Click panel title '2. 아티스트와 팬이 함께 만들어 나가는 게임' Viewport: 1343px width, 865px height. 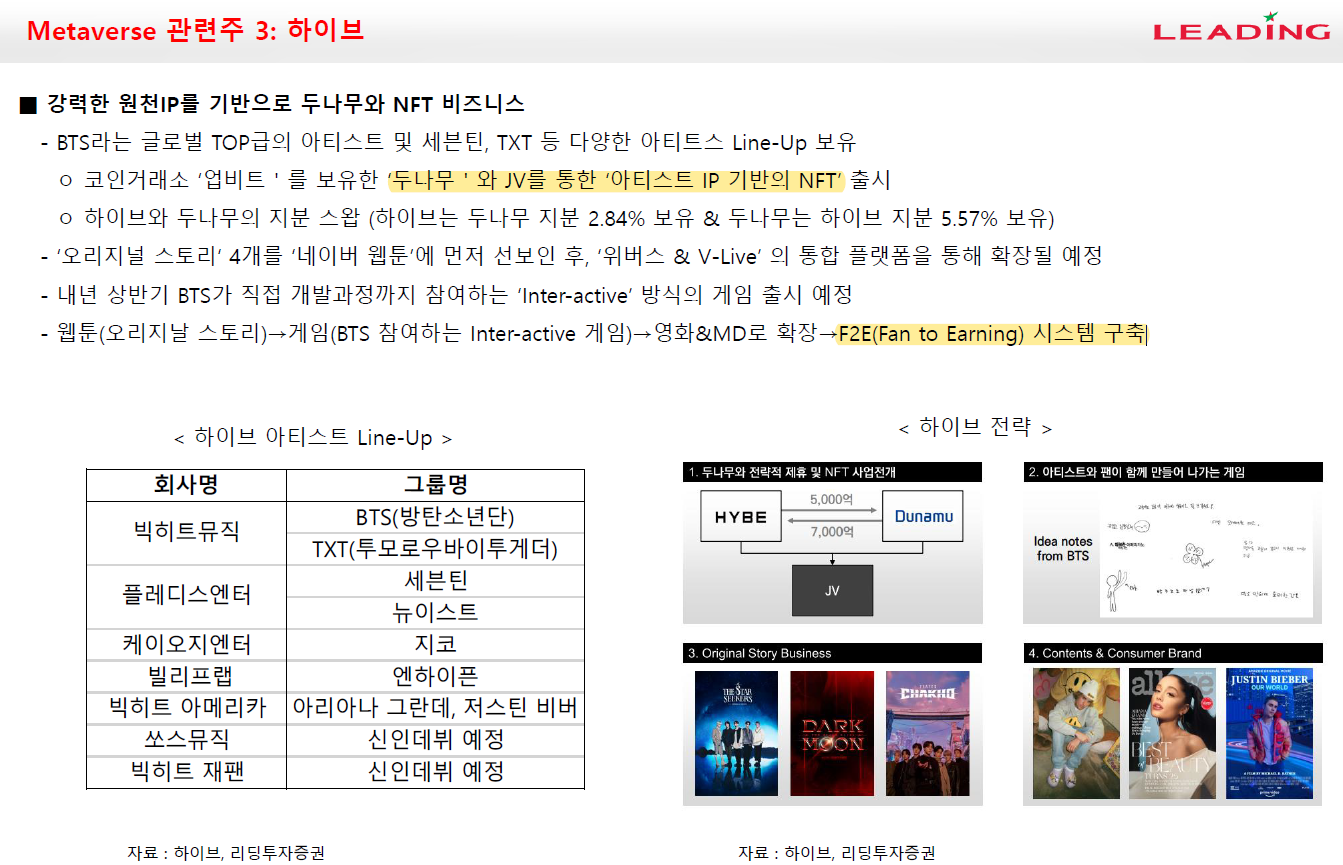(1172, 472)
